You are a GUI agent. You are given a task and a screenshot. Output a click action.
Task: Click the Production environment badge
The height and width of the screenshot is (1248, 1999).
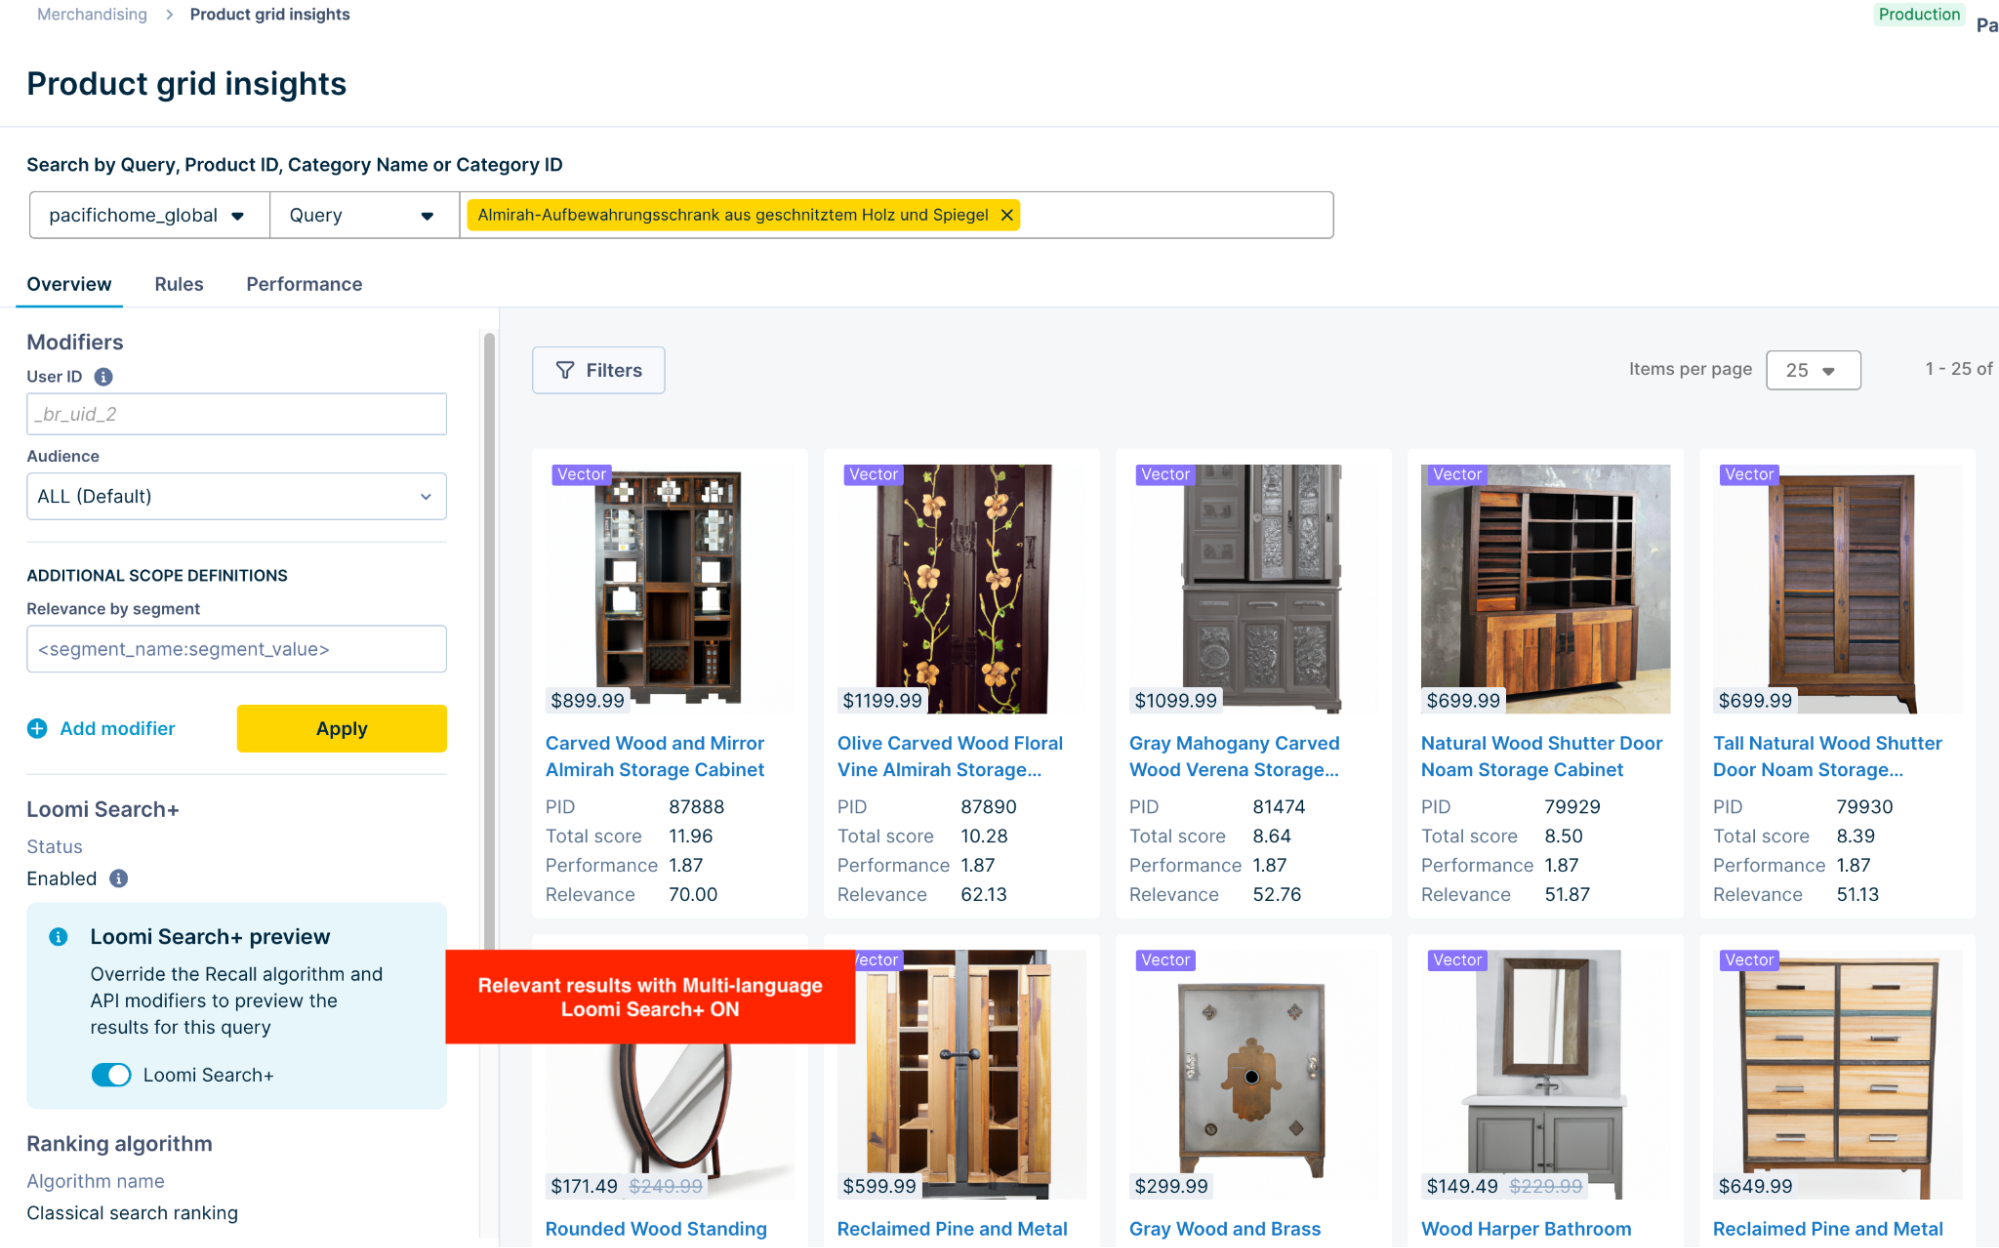click(1918, 14)
